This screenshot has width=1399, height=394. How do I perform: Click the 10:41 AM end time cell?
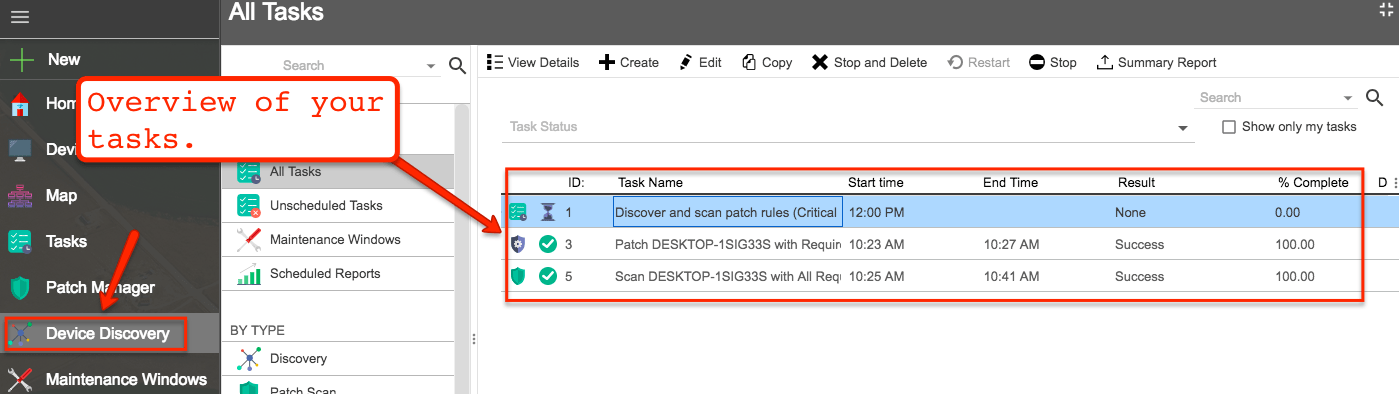(x=1010, y=276)
